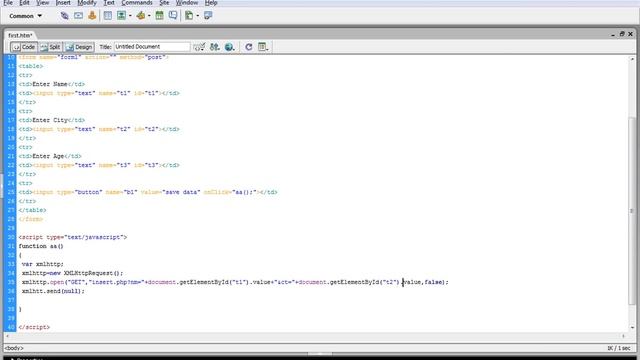This screenshot has height=360, width=640.
Task: Insert the date icon
Action: [x=160, y=16]
